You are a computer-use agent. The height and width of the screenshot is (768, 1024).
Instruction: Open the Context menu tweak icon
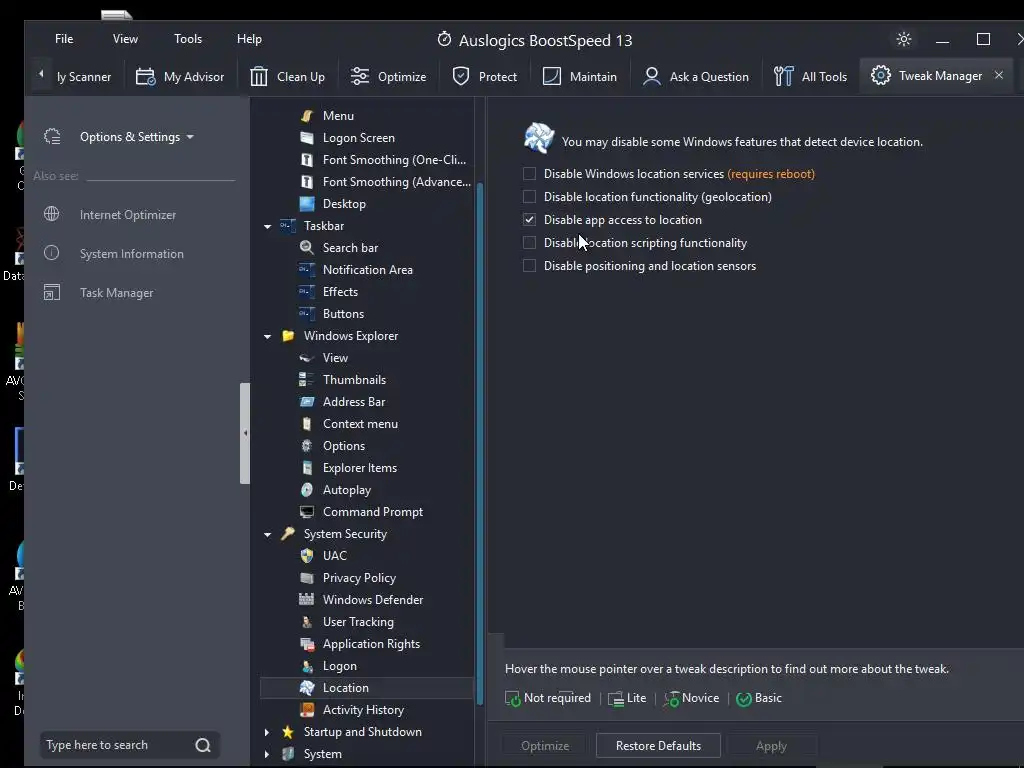point(307,424)
